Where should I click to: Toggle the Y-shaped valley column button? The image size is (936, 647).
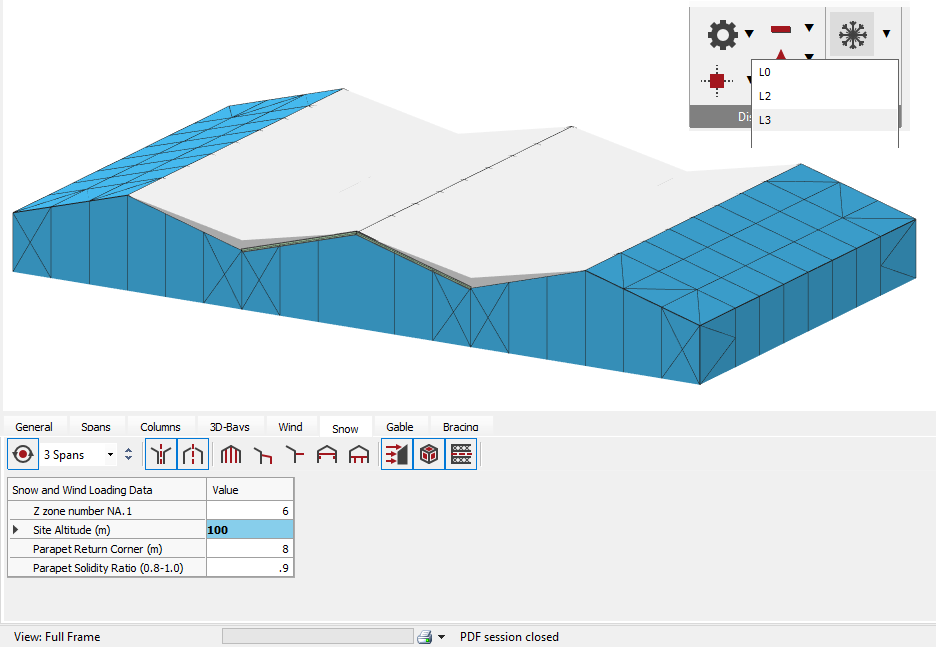point(160,454)
